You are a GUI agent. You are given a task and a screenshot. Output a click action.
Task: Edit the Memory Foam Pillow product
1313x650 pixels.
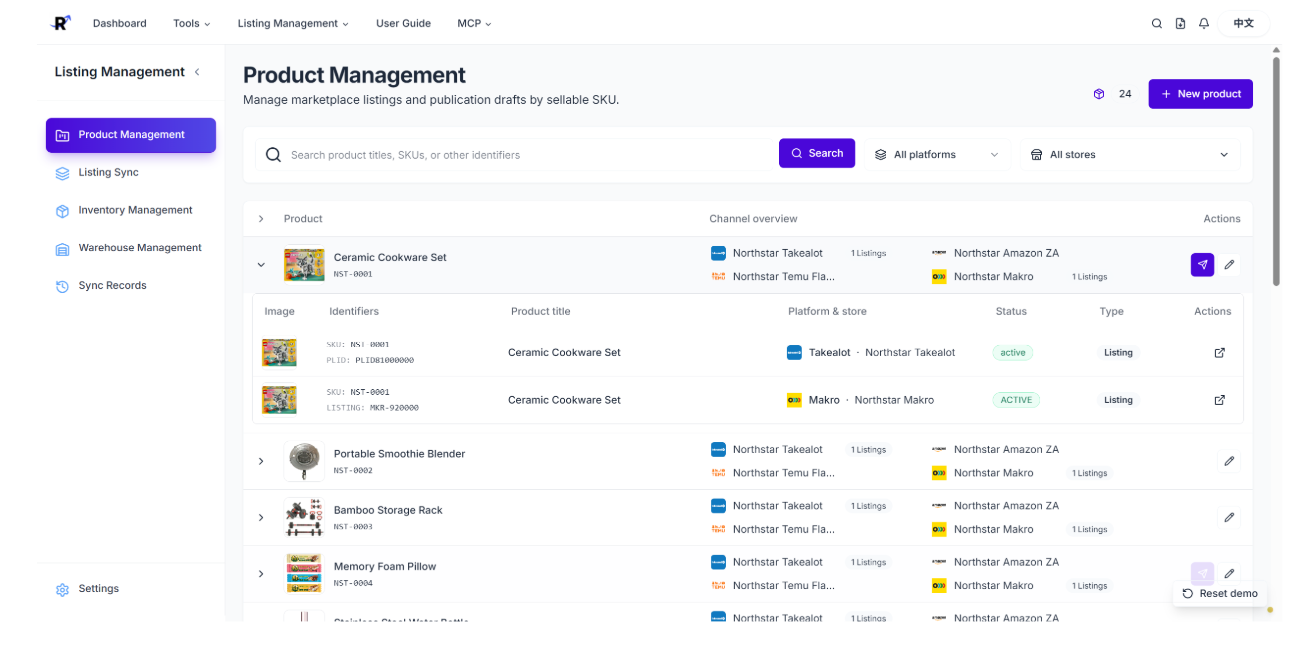[x=1230, y=574]
